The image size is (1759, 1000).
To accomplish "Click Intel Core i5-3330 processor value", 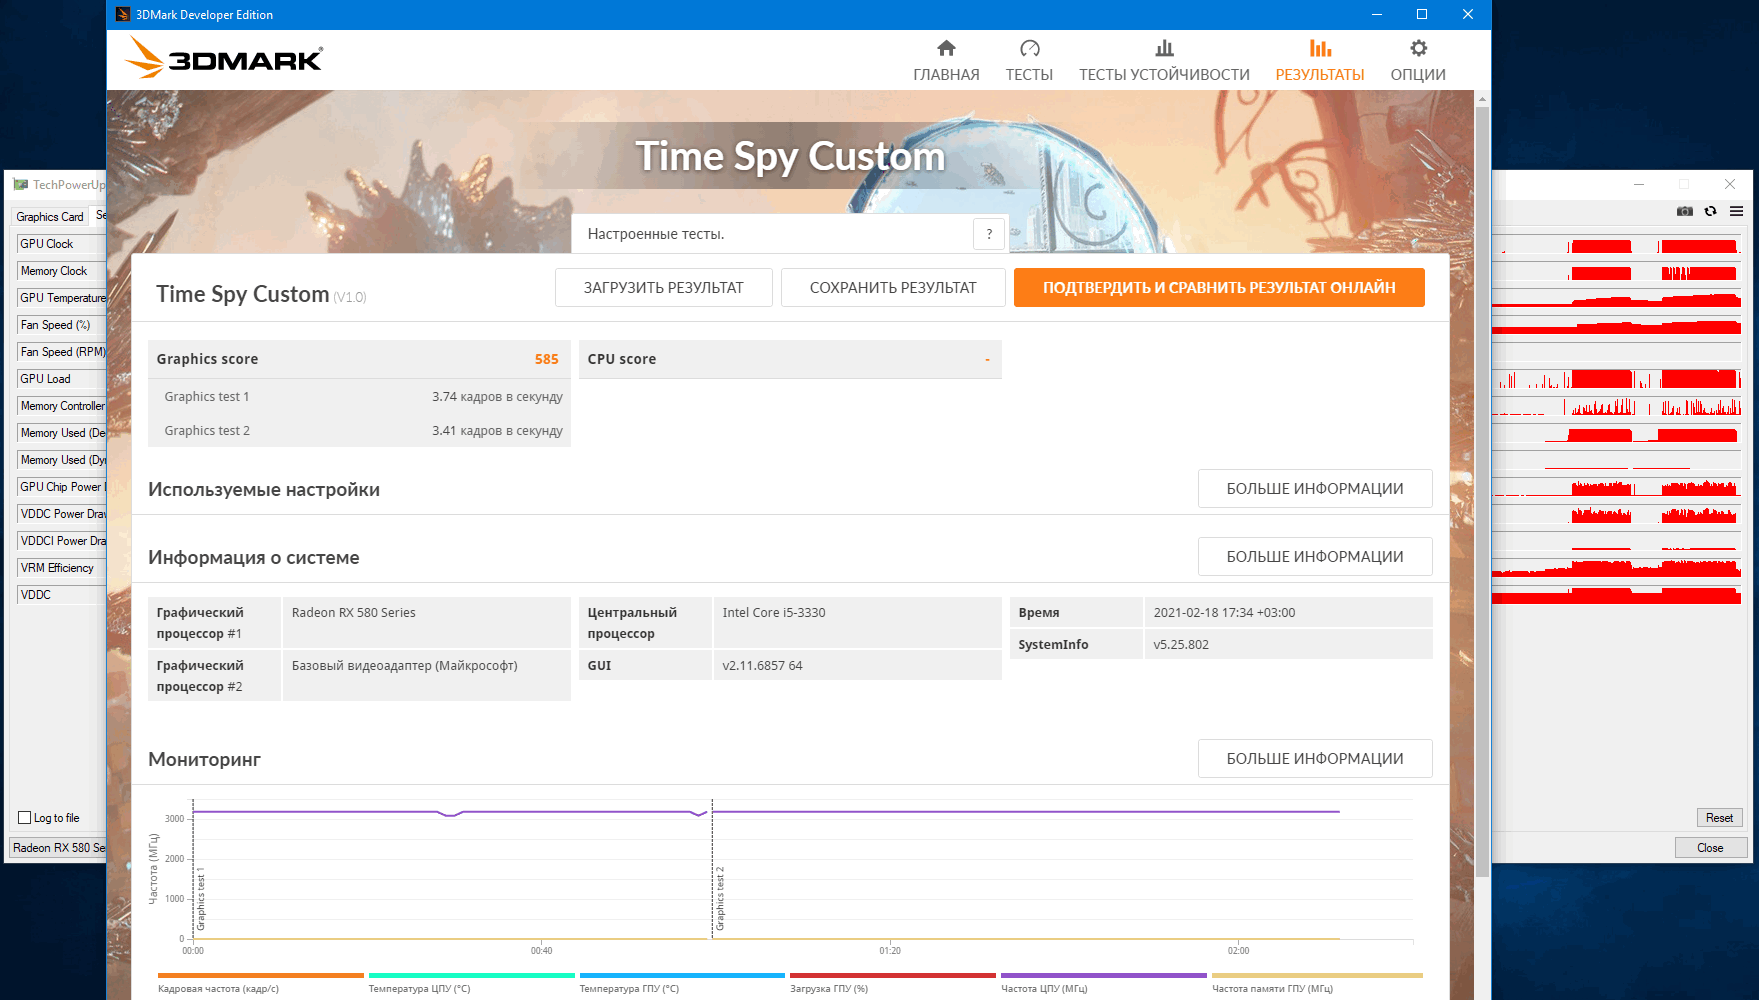I will pyautogui.click(x=774, y=613).
